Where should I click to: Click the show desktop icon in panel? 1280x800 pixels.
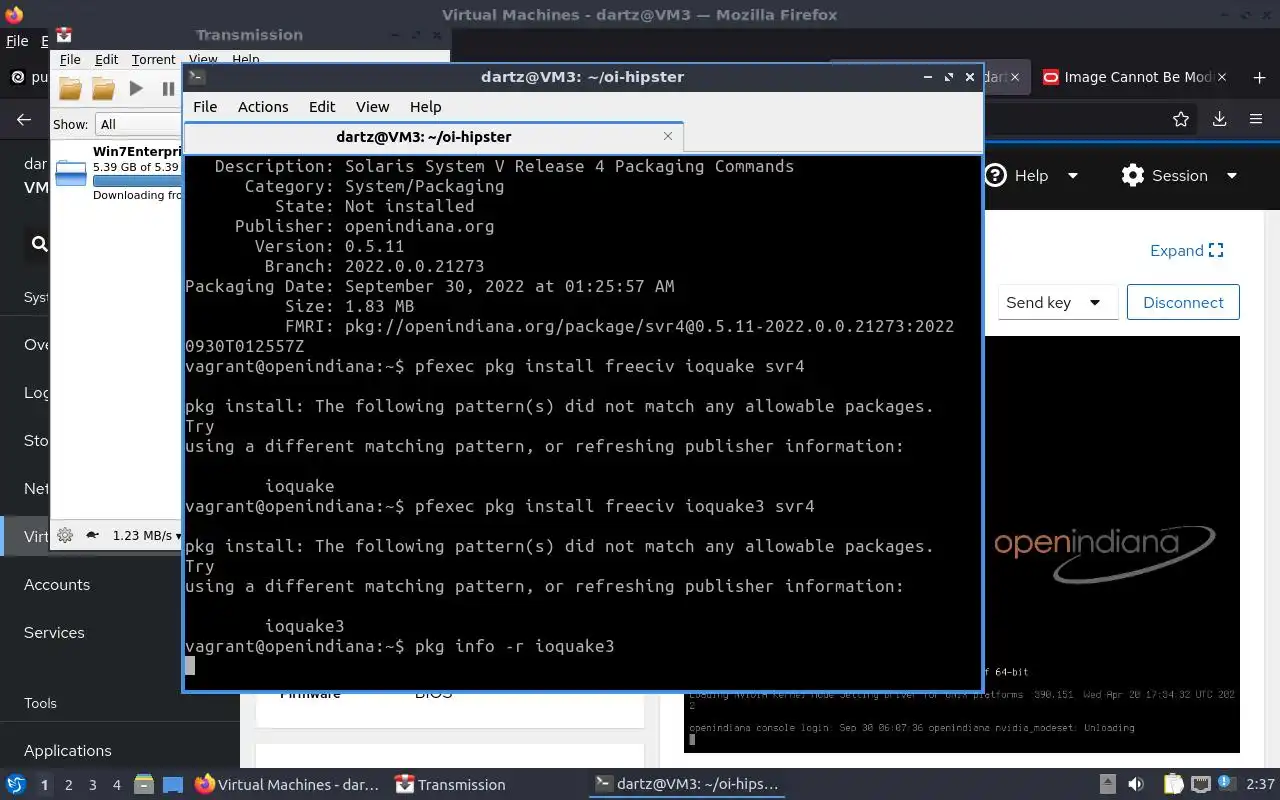pyautogui.click(x=172, y=784)
